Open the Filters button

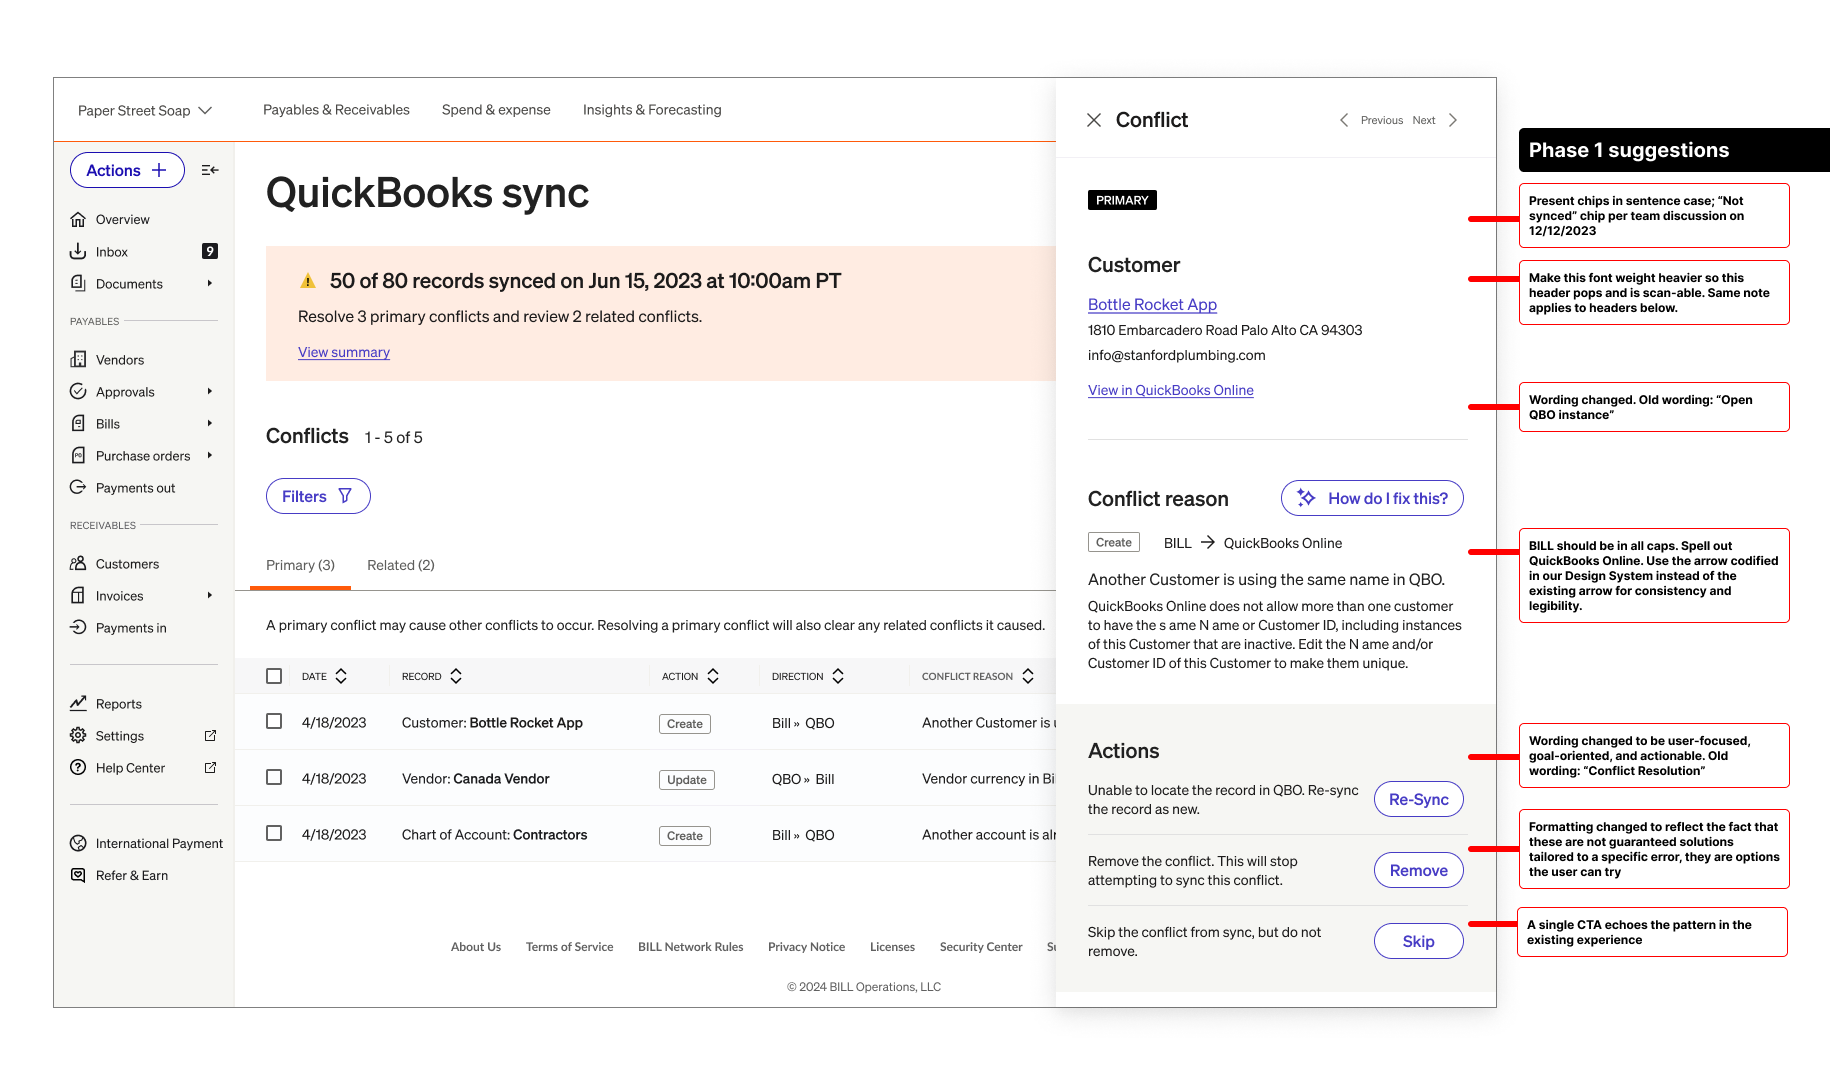pyautogui.click(x=318, y=496)
